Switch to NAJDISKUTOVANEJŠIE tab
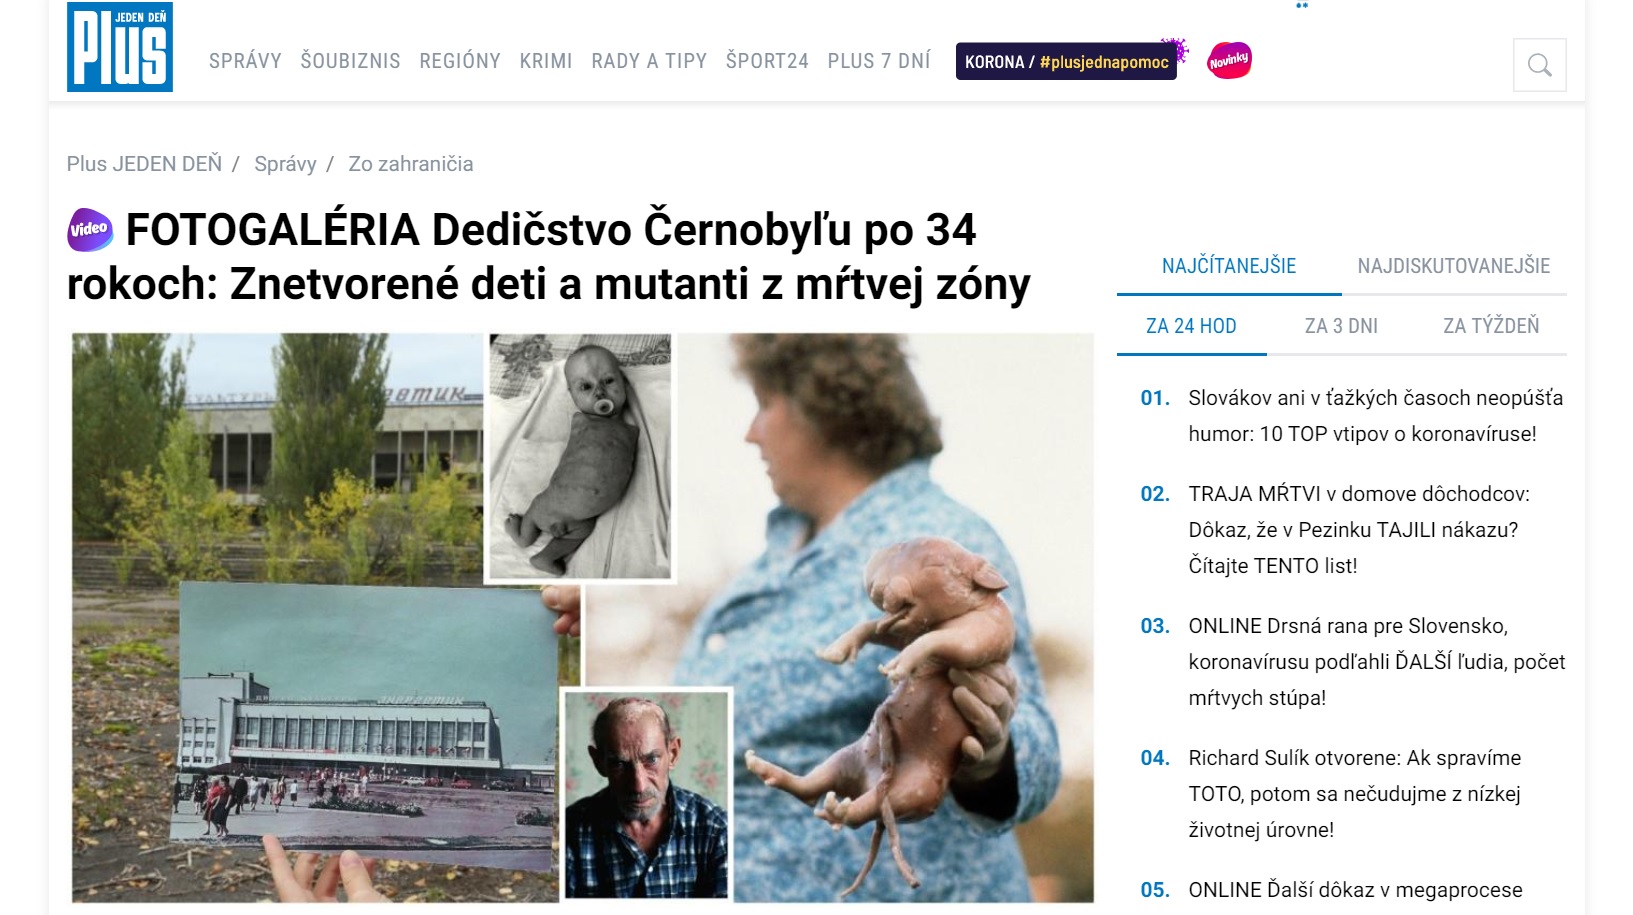1633x915 pixels. click(x=1454, y=266)
